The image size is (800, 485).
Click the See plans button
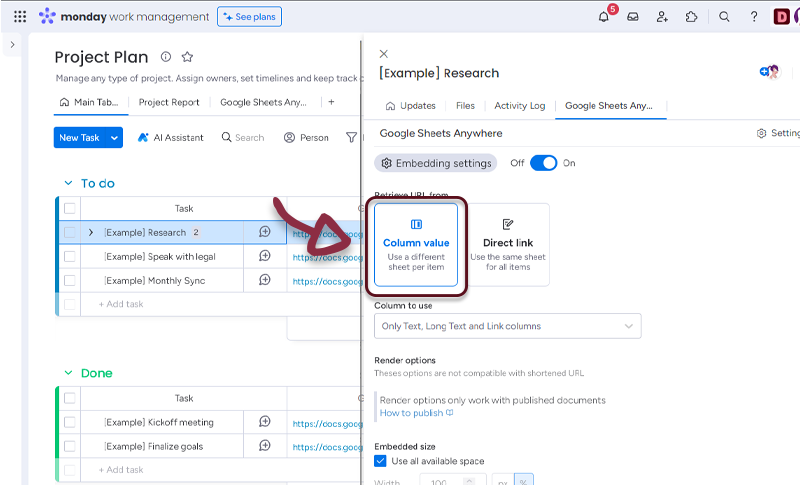(249, 17)
